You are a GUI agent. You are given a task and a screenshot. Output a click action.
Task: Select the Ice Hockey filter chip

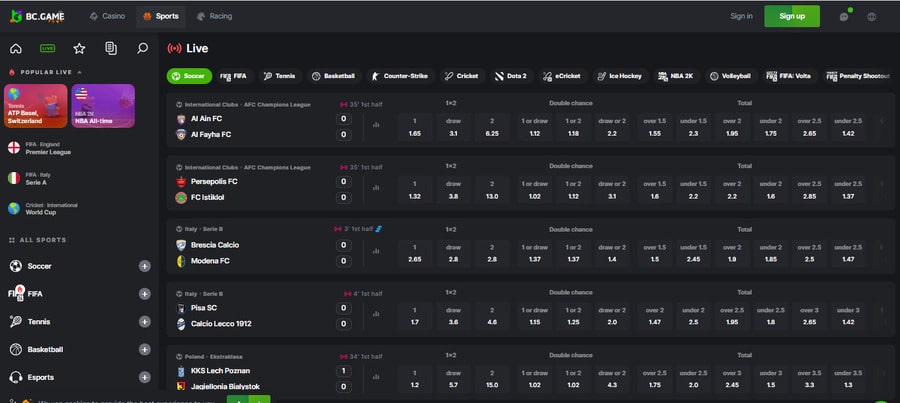[x=620, y=76]
